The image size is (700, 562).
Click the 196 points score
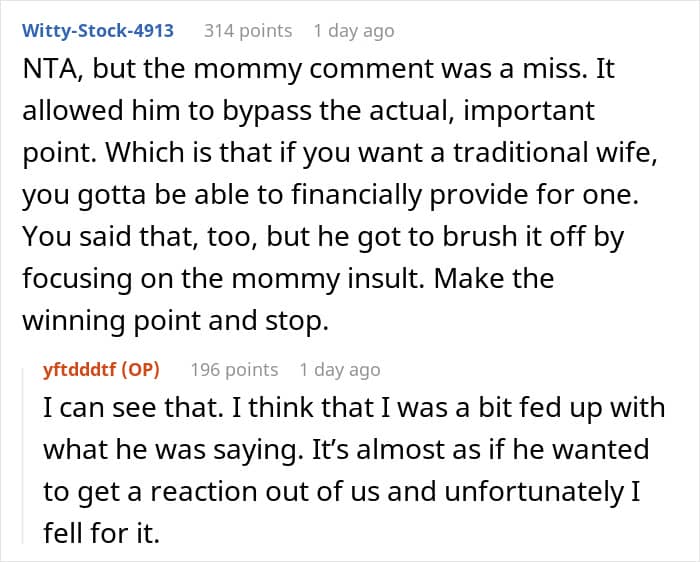[234, 369]
